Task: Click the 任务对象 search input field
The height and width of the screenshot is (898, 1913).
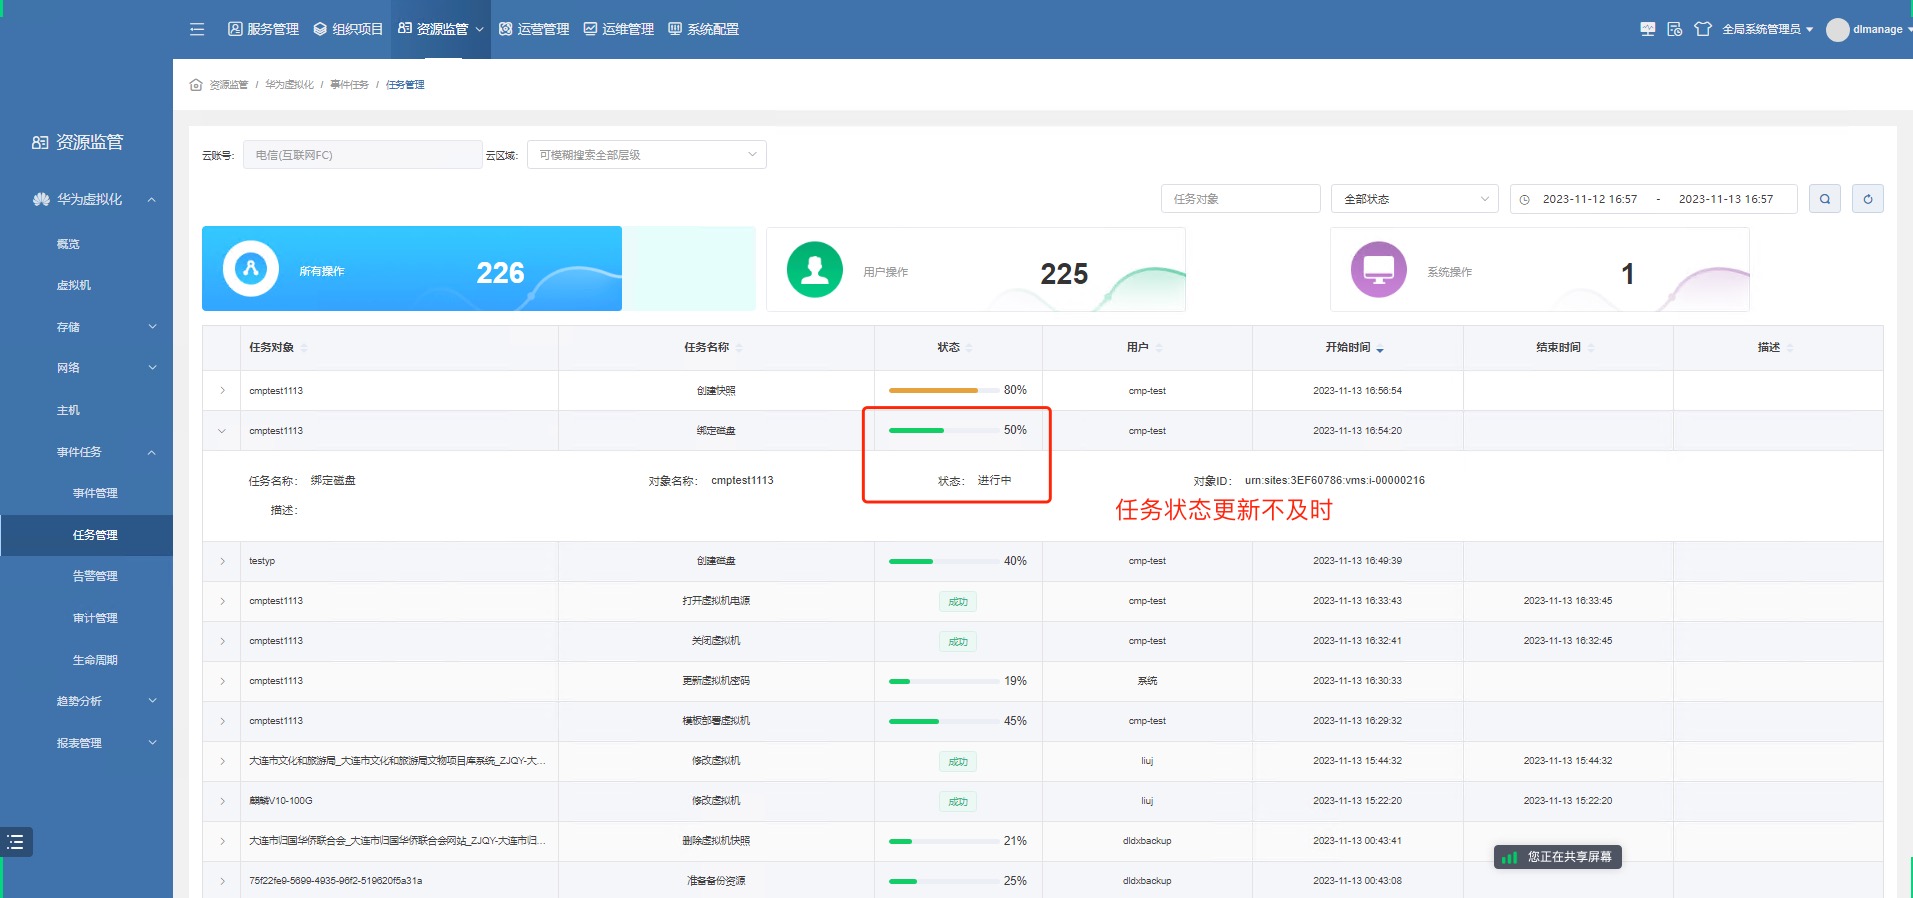Action: click(x=1241, y=199)
